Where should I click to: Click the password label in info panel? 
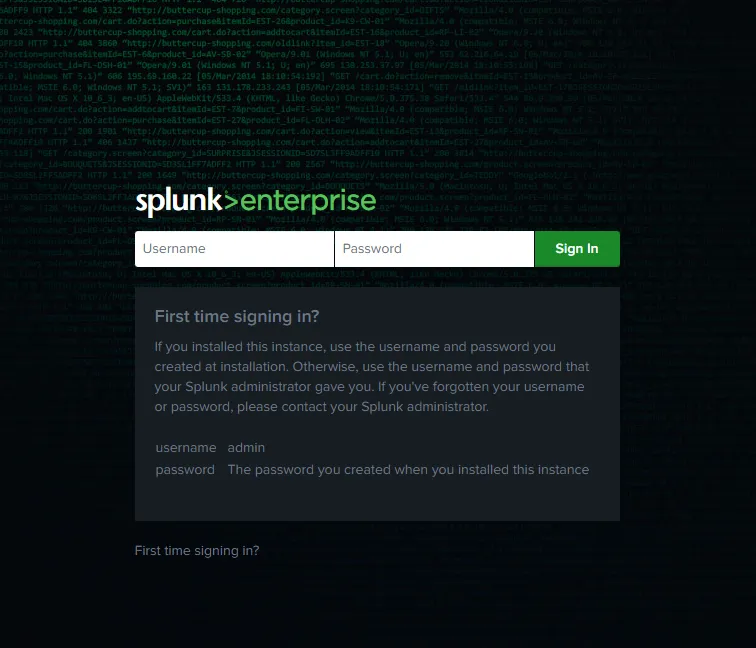(x=185, y=470)
